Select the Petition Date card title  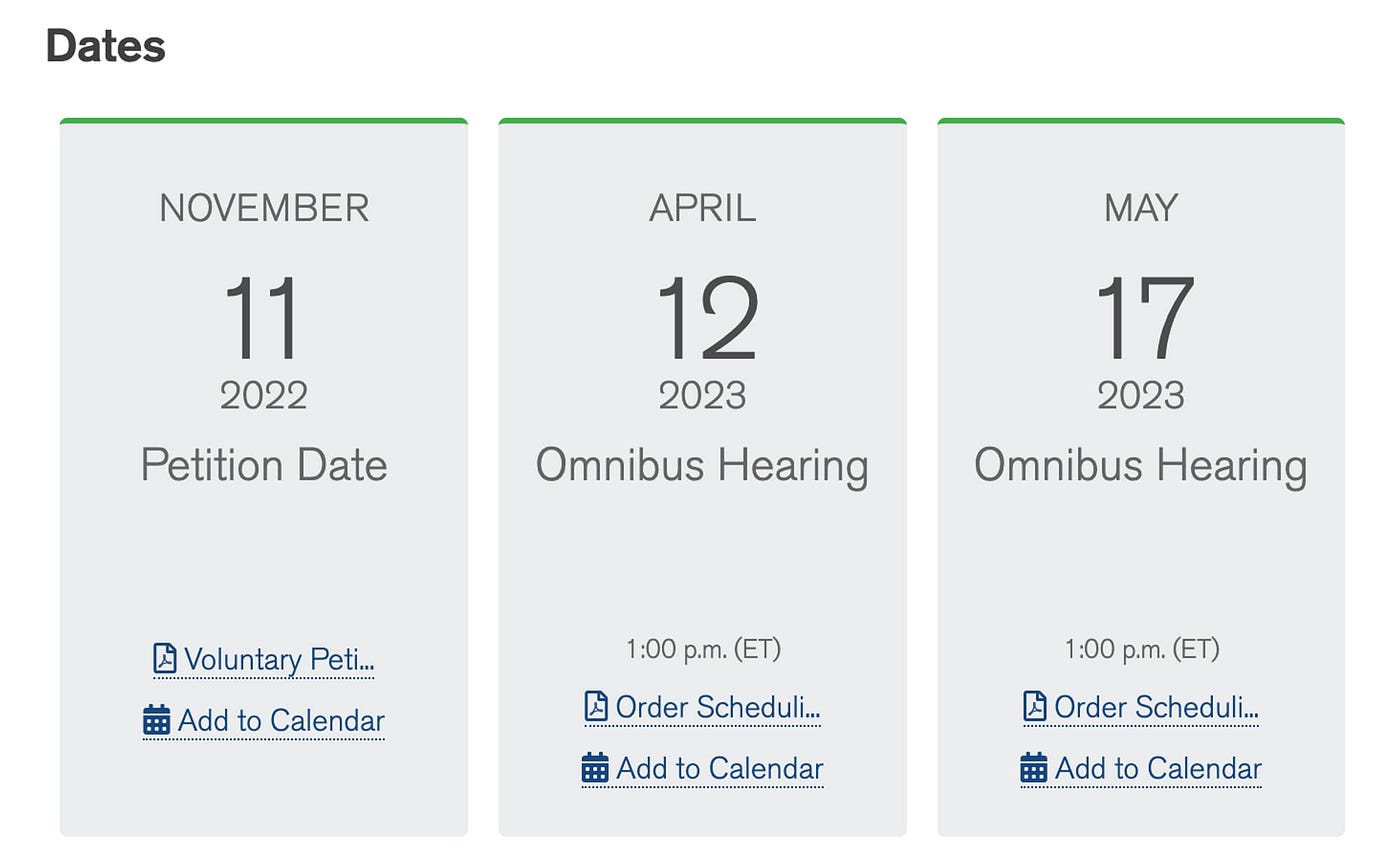coord(264,465)
